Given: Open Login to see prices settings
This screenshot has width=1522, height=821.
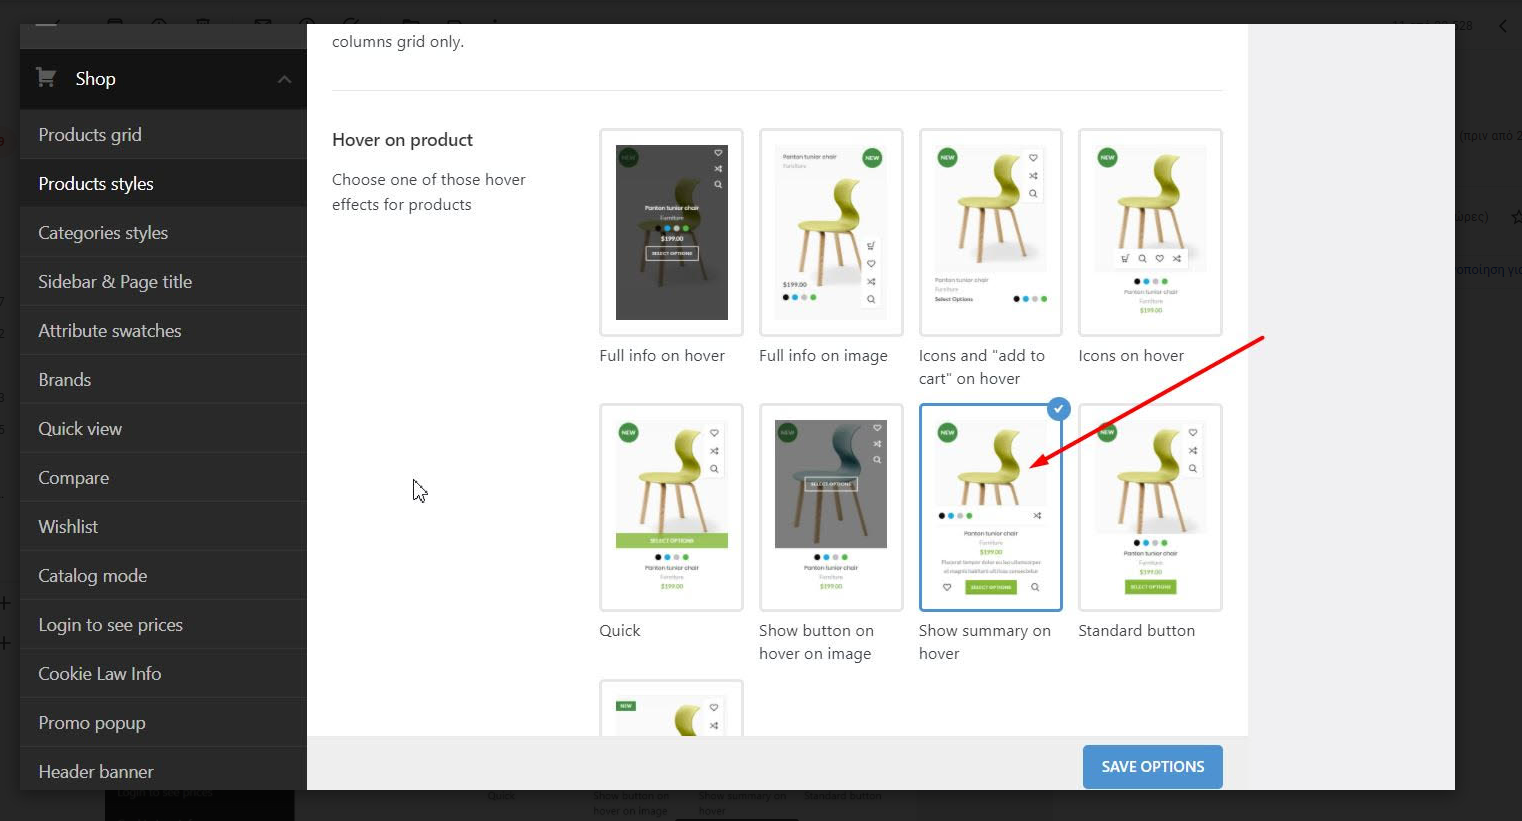Looking at the screenshot, I should tap(163, 625).
